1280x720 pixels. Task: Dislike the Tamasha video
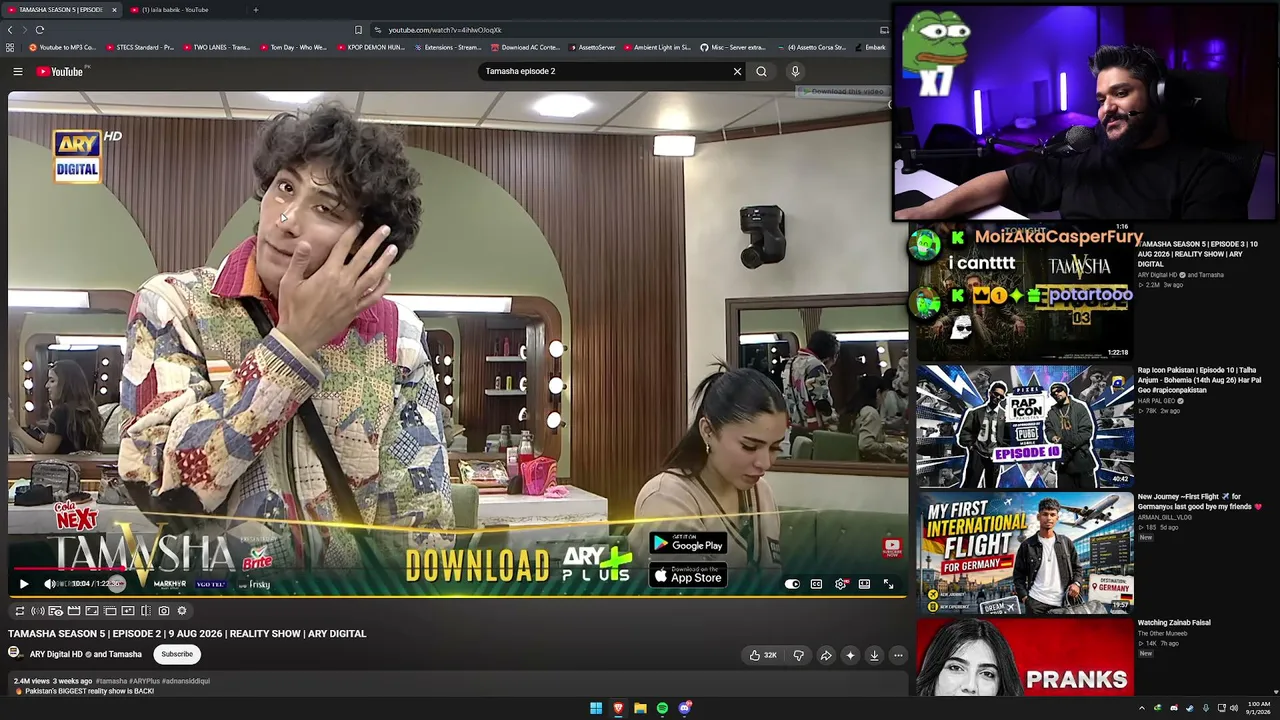[798, 655]
